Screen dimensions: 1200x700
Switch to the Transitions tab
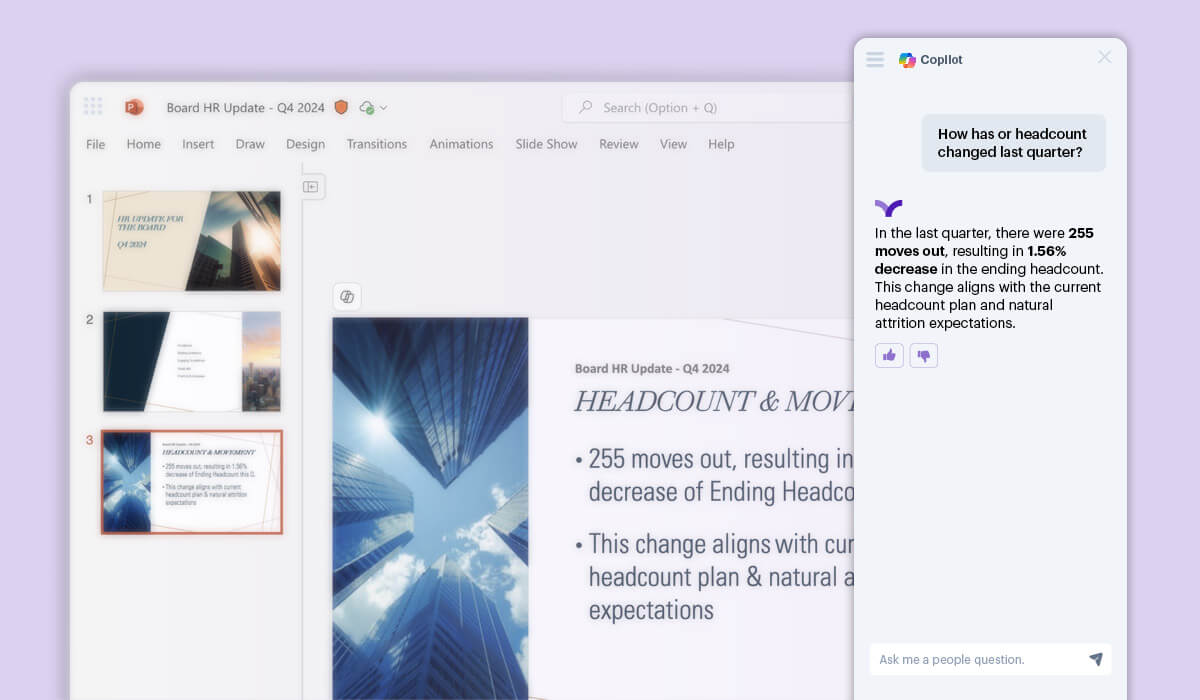[x=377, y=144]
